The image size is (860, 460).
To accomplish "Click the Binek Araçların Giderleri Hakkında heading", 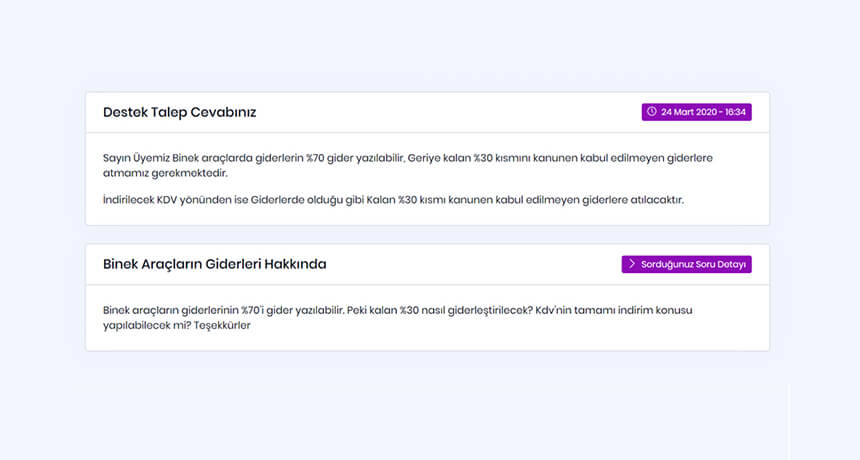I will 214,264.
